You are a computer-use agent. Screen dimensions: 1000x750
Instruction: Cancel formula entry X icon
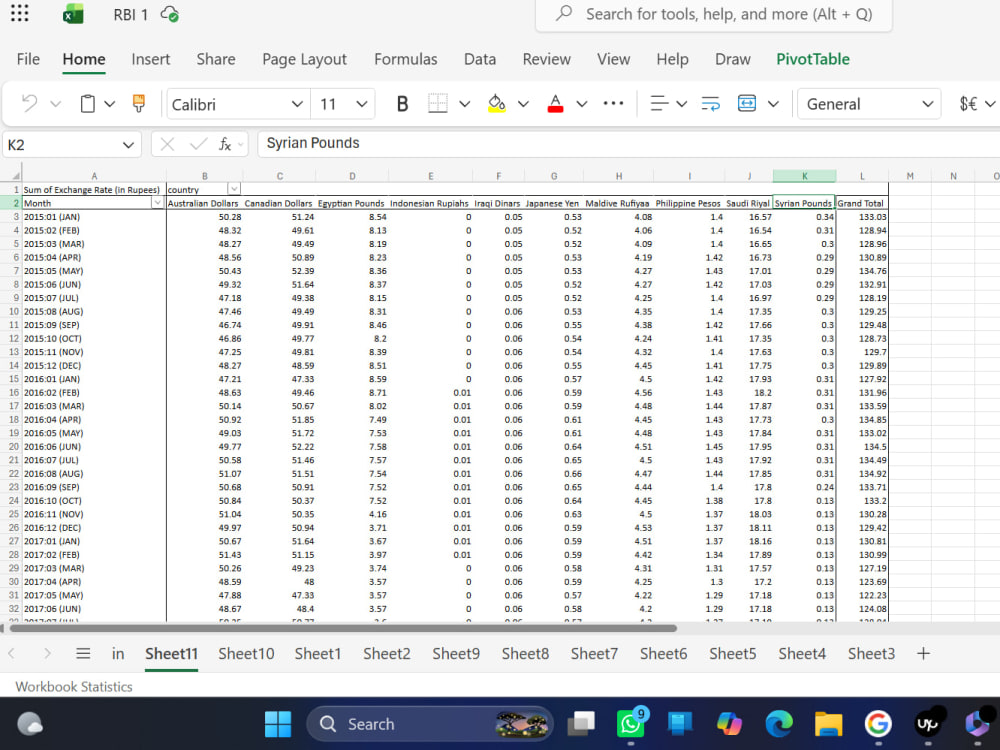(x=167, y=144)
